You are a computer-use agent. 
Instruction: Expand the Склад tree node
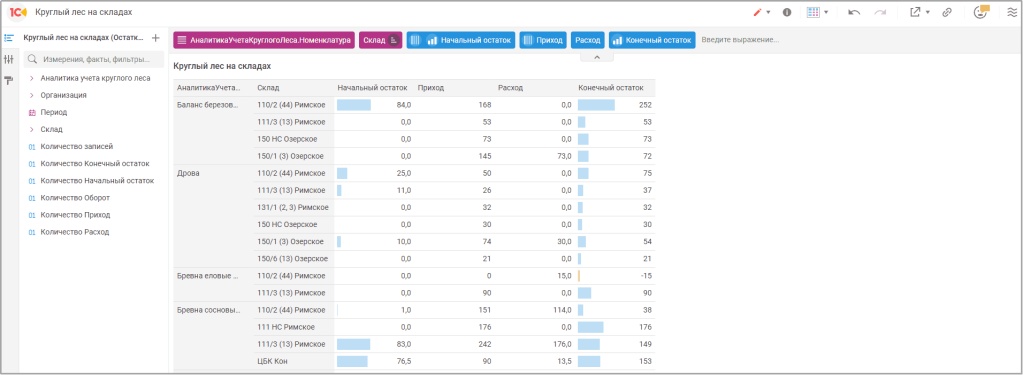click(32, 129)
